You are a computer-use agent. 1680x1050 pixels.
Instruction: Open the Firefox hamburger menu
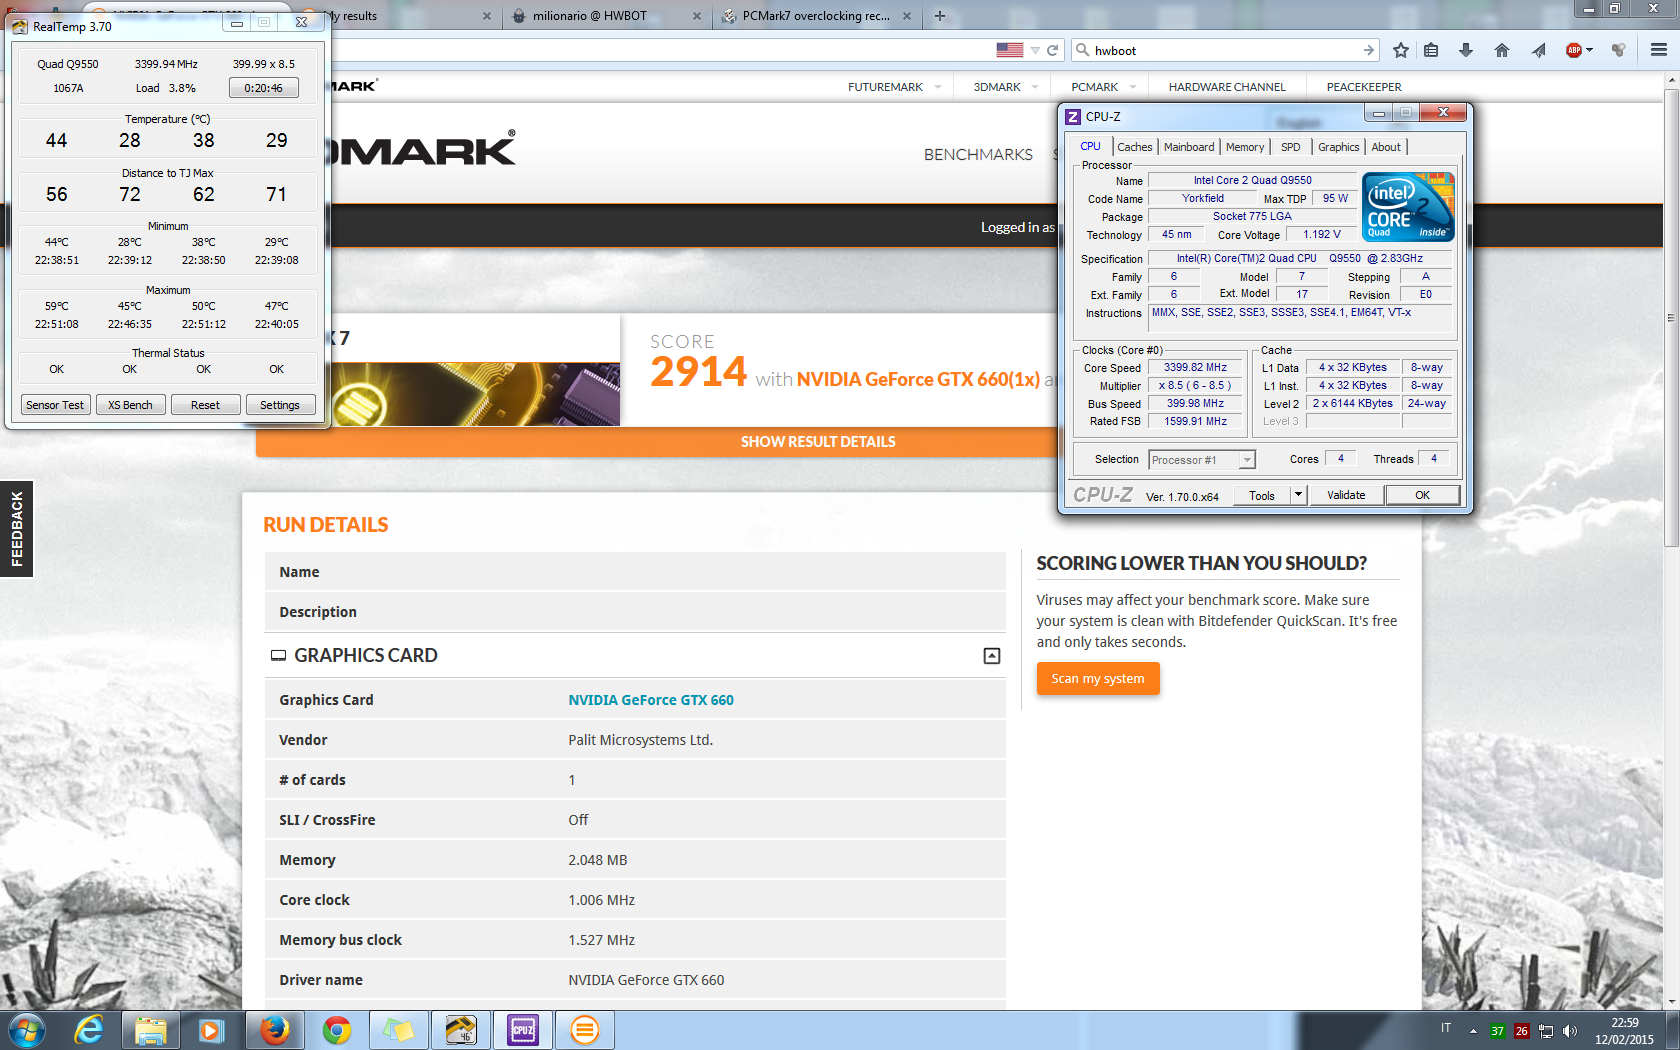click(1659, 50)
